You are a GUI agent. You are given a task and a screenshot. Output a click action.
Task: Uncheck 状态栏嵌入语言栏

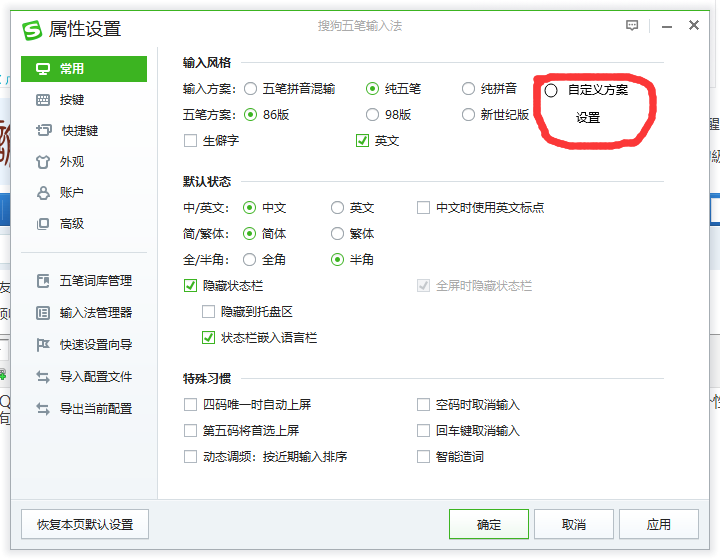(x=208, y=338)
